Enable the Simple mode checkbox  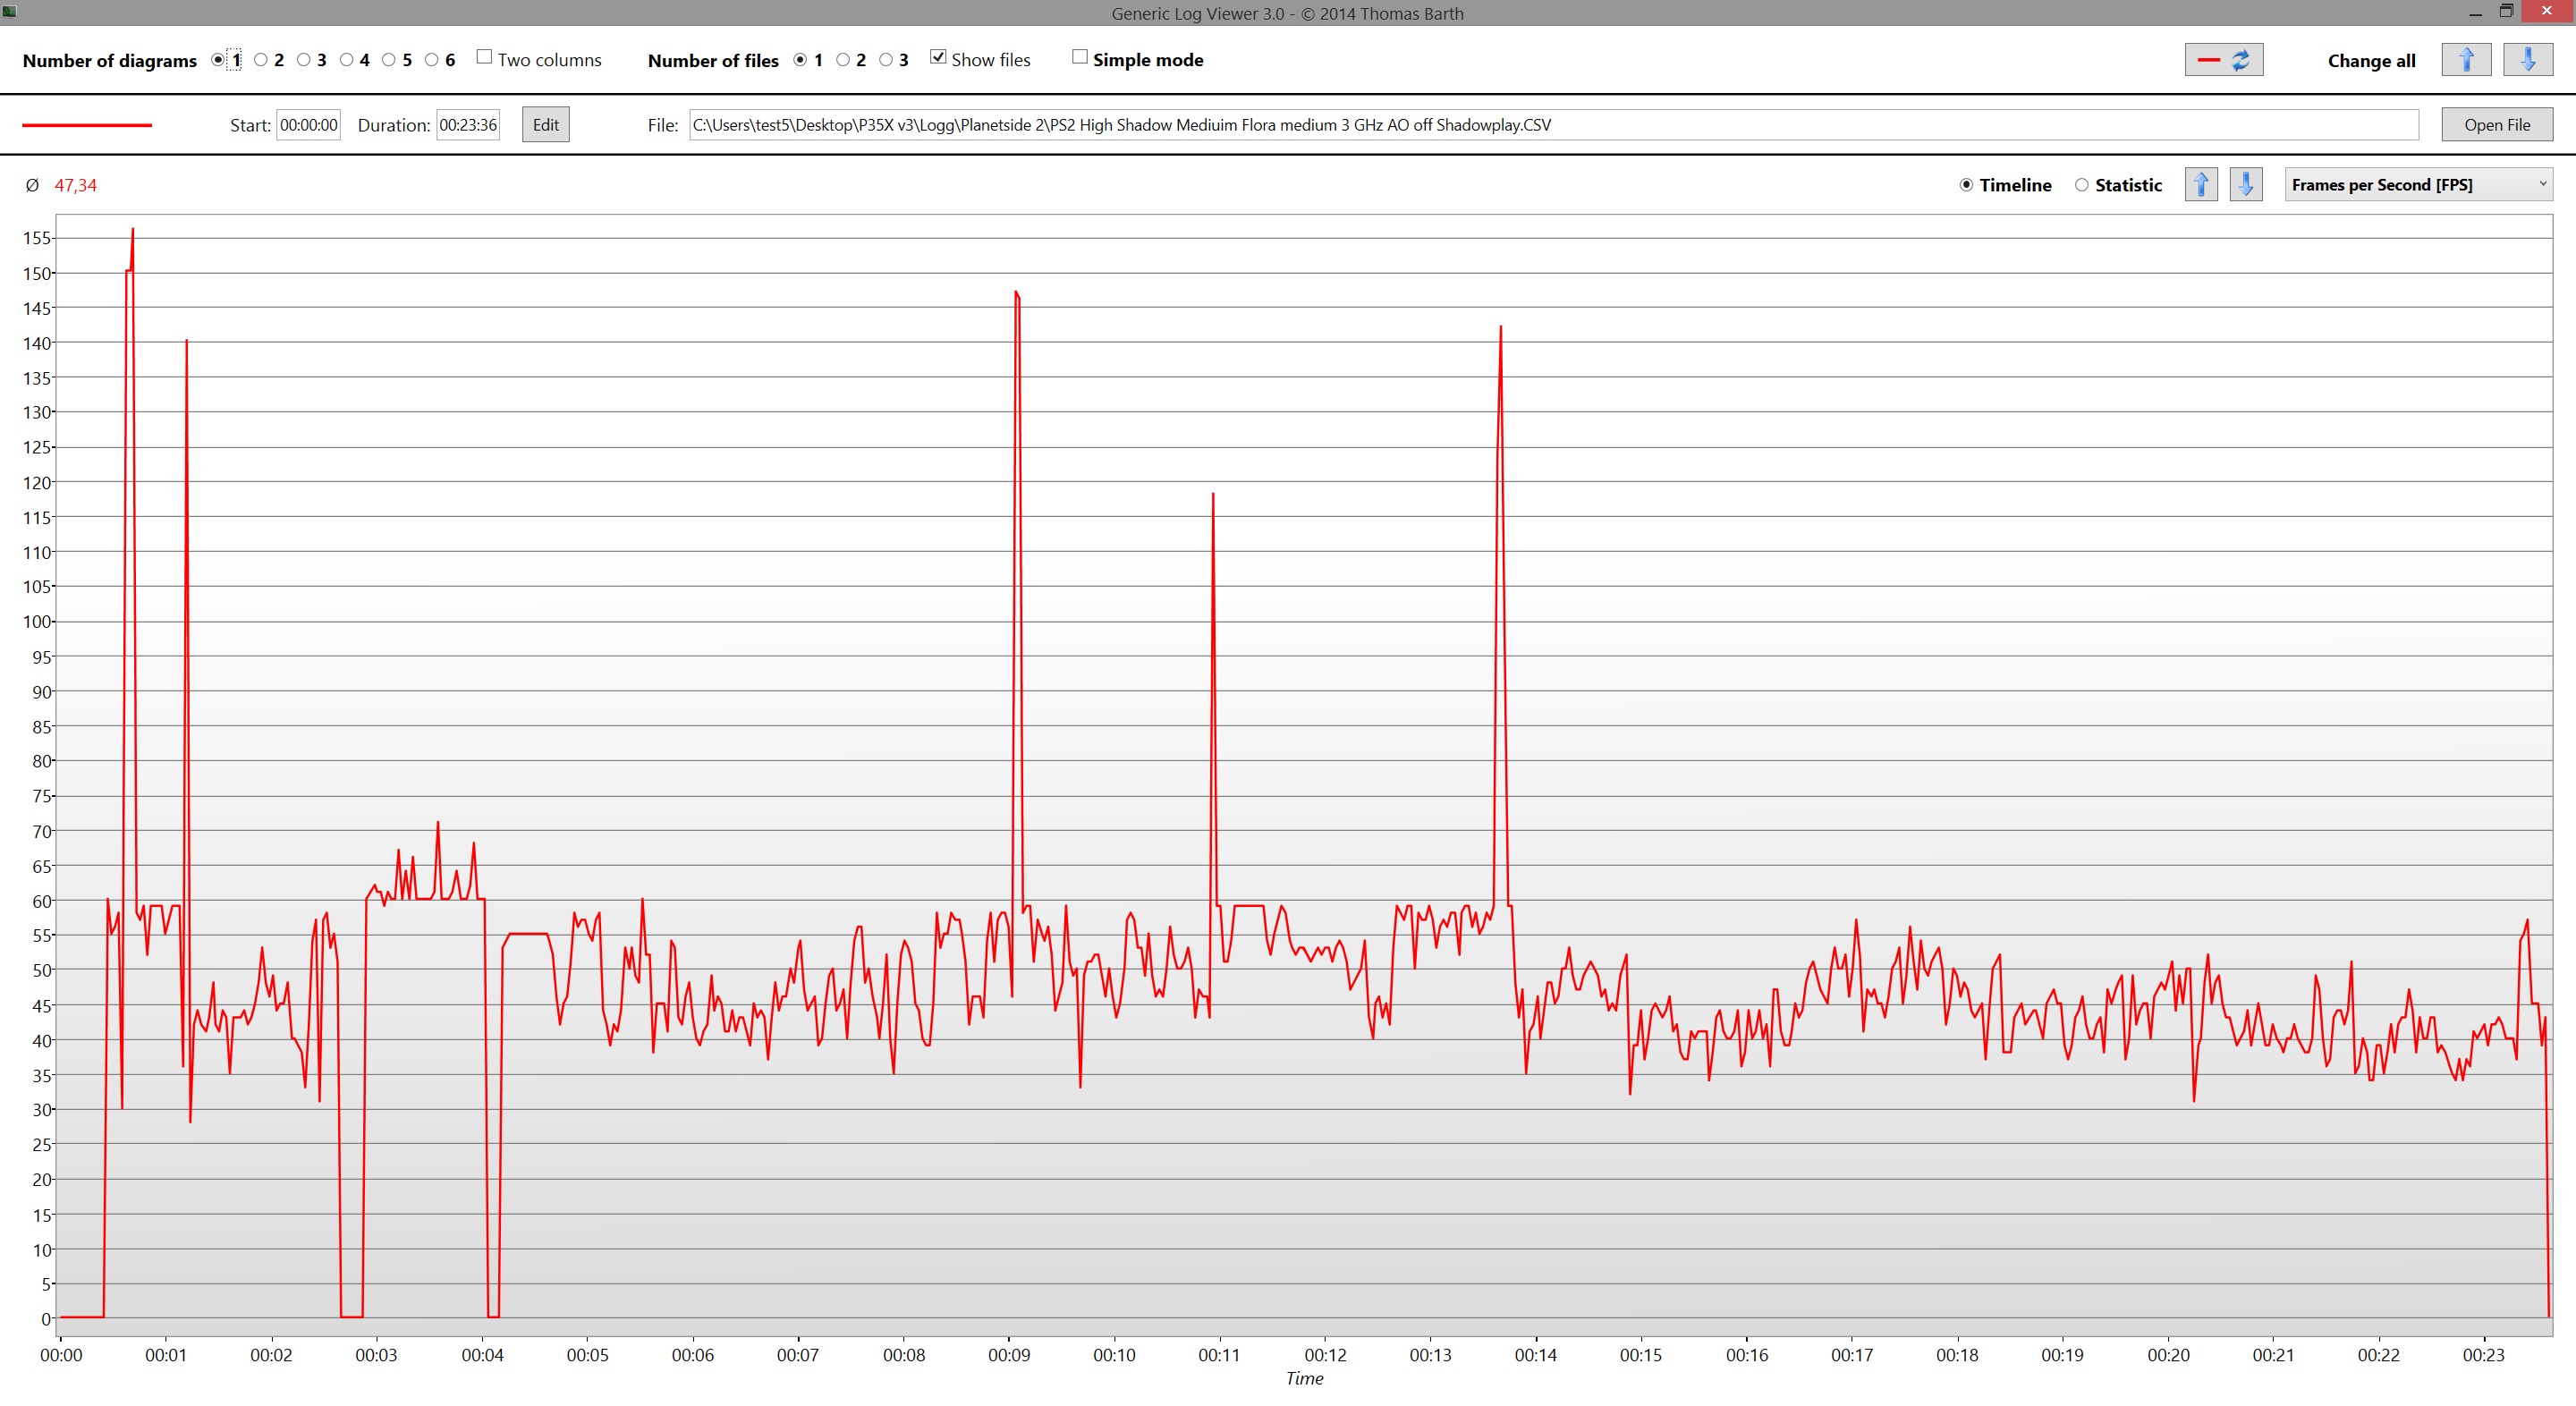[x=1080, y=57]
